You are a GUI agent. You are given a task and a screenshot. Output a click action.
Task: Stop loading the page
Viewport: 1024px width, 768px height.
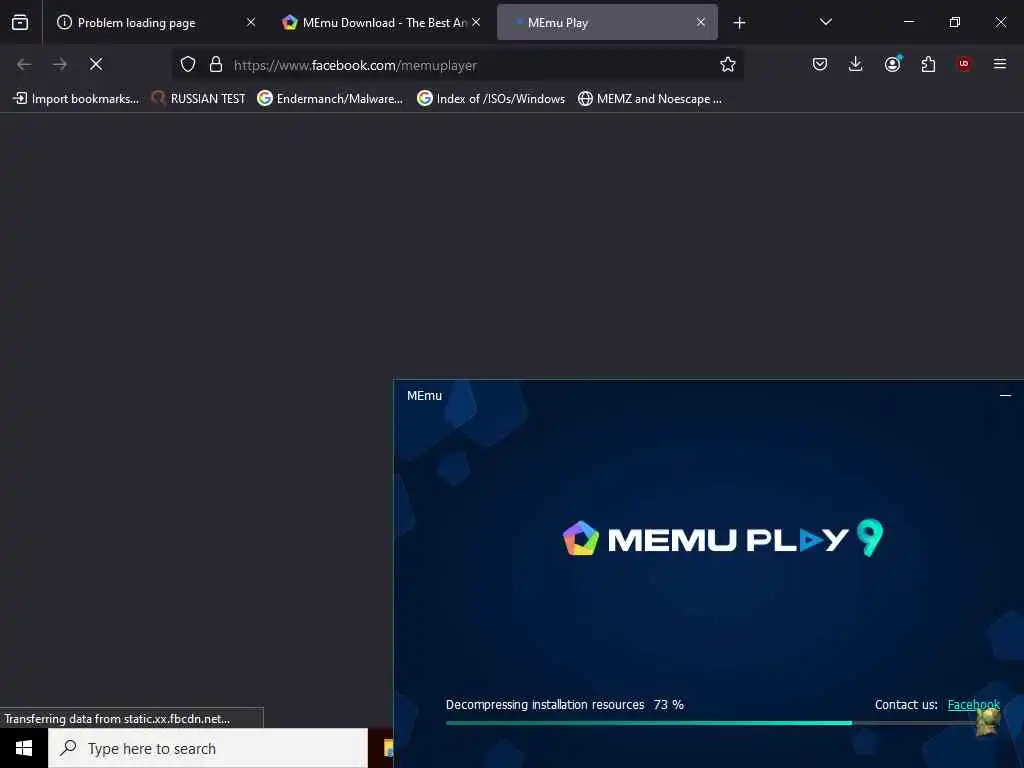[96, 64]
